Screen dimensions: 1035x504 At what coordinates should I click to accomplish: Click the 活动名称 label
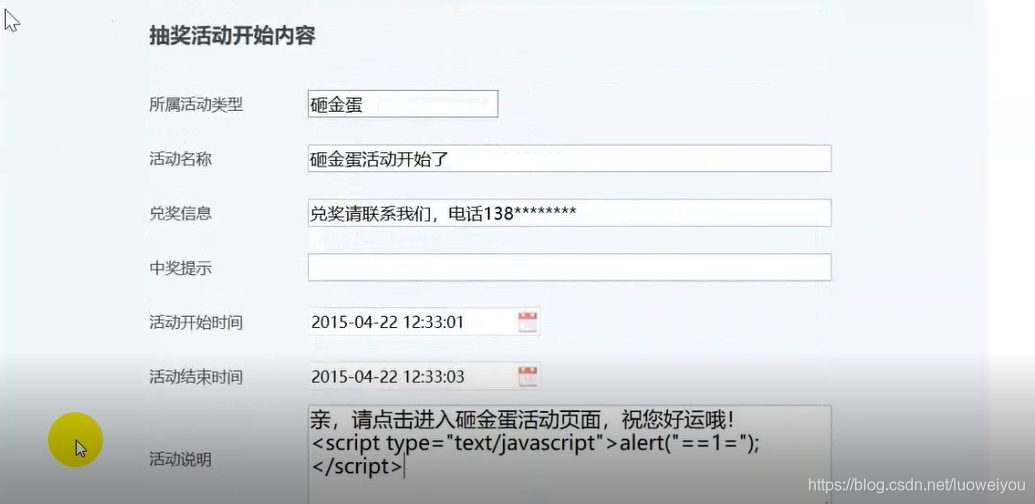180,159
